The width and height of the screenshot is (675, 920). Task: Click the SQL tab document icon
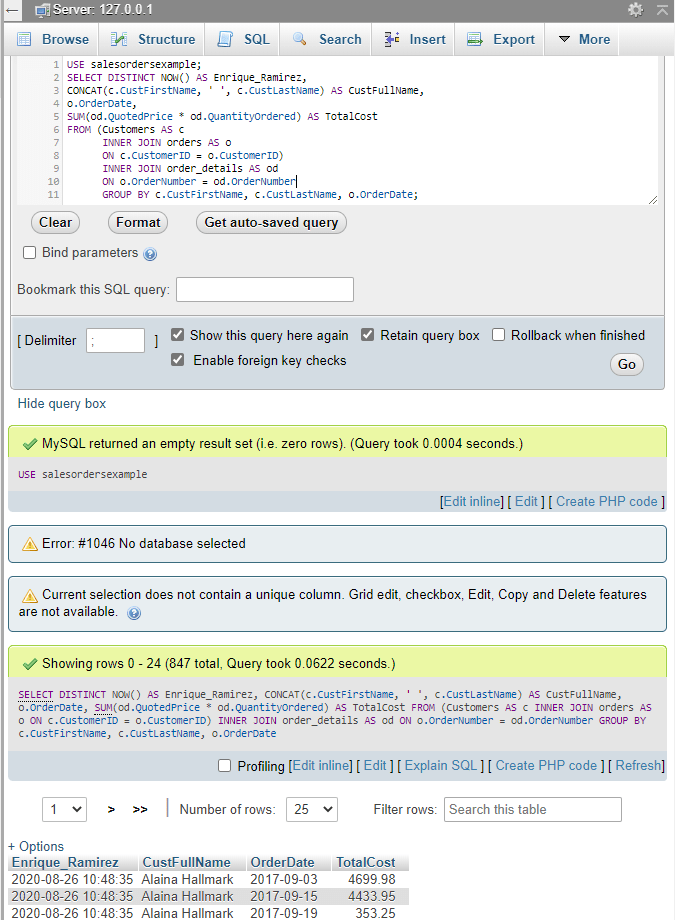(x=225, y=39)
